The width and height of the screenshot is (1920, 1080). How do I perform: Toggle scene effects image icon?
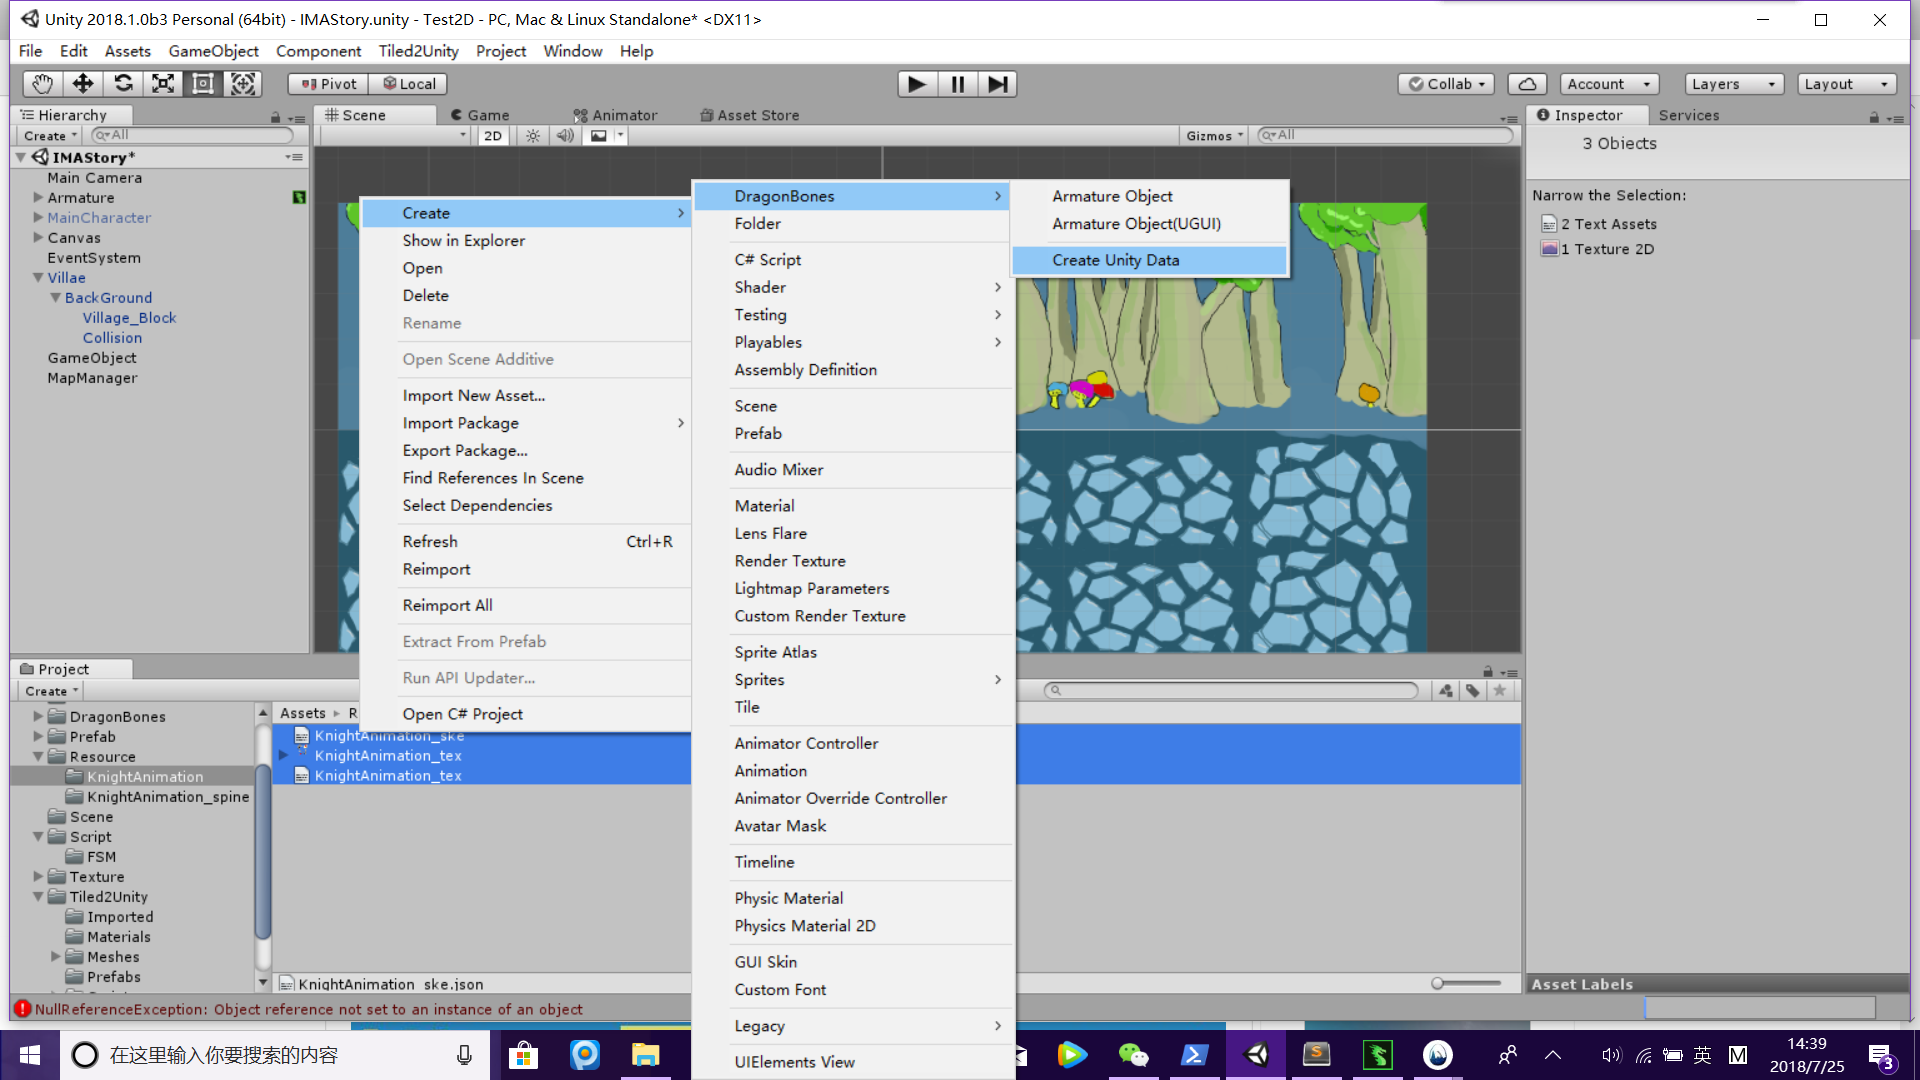click(598, 136)
